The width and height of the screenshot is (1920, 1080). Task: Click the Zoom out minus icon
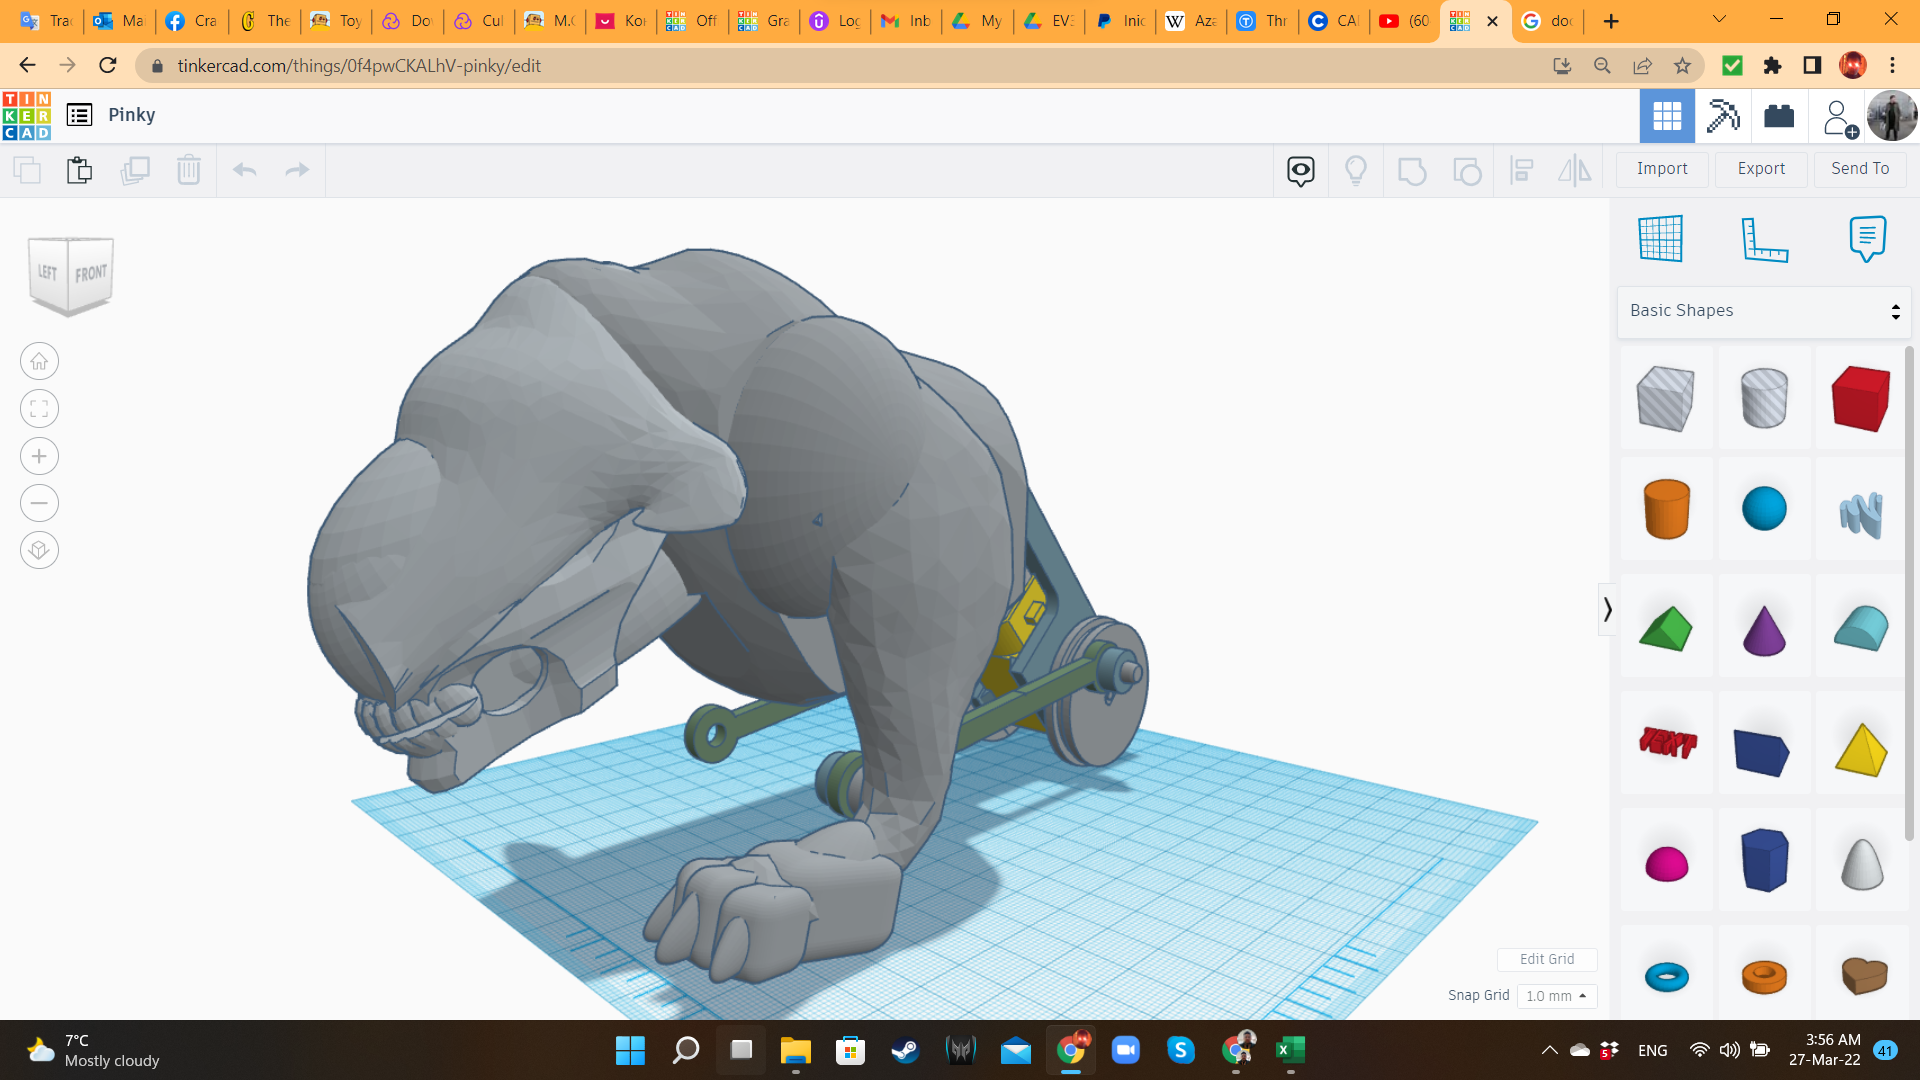[x=39, y=503]
